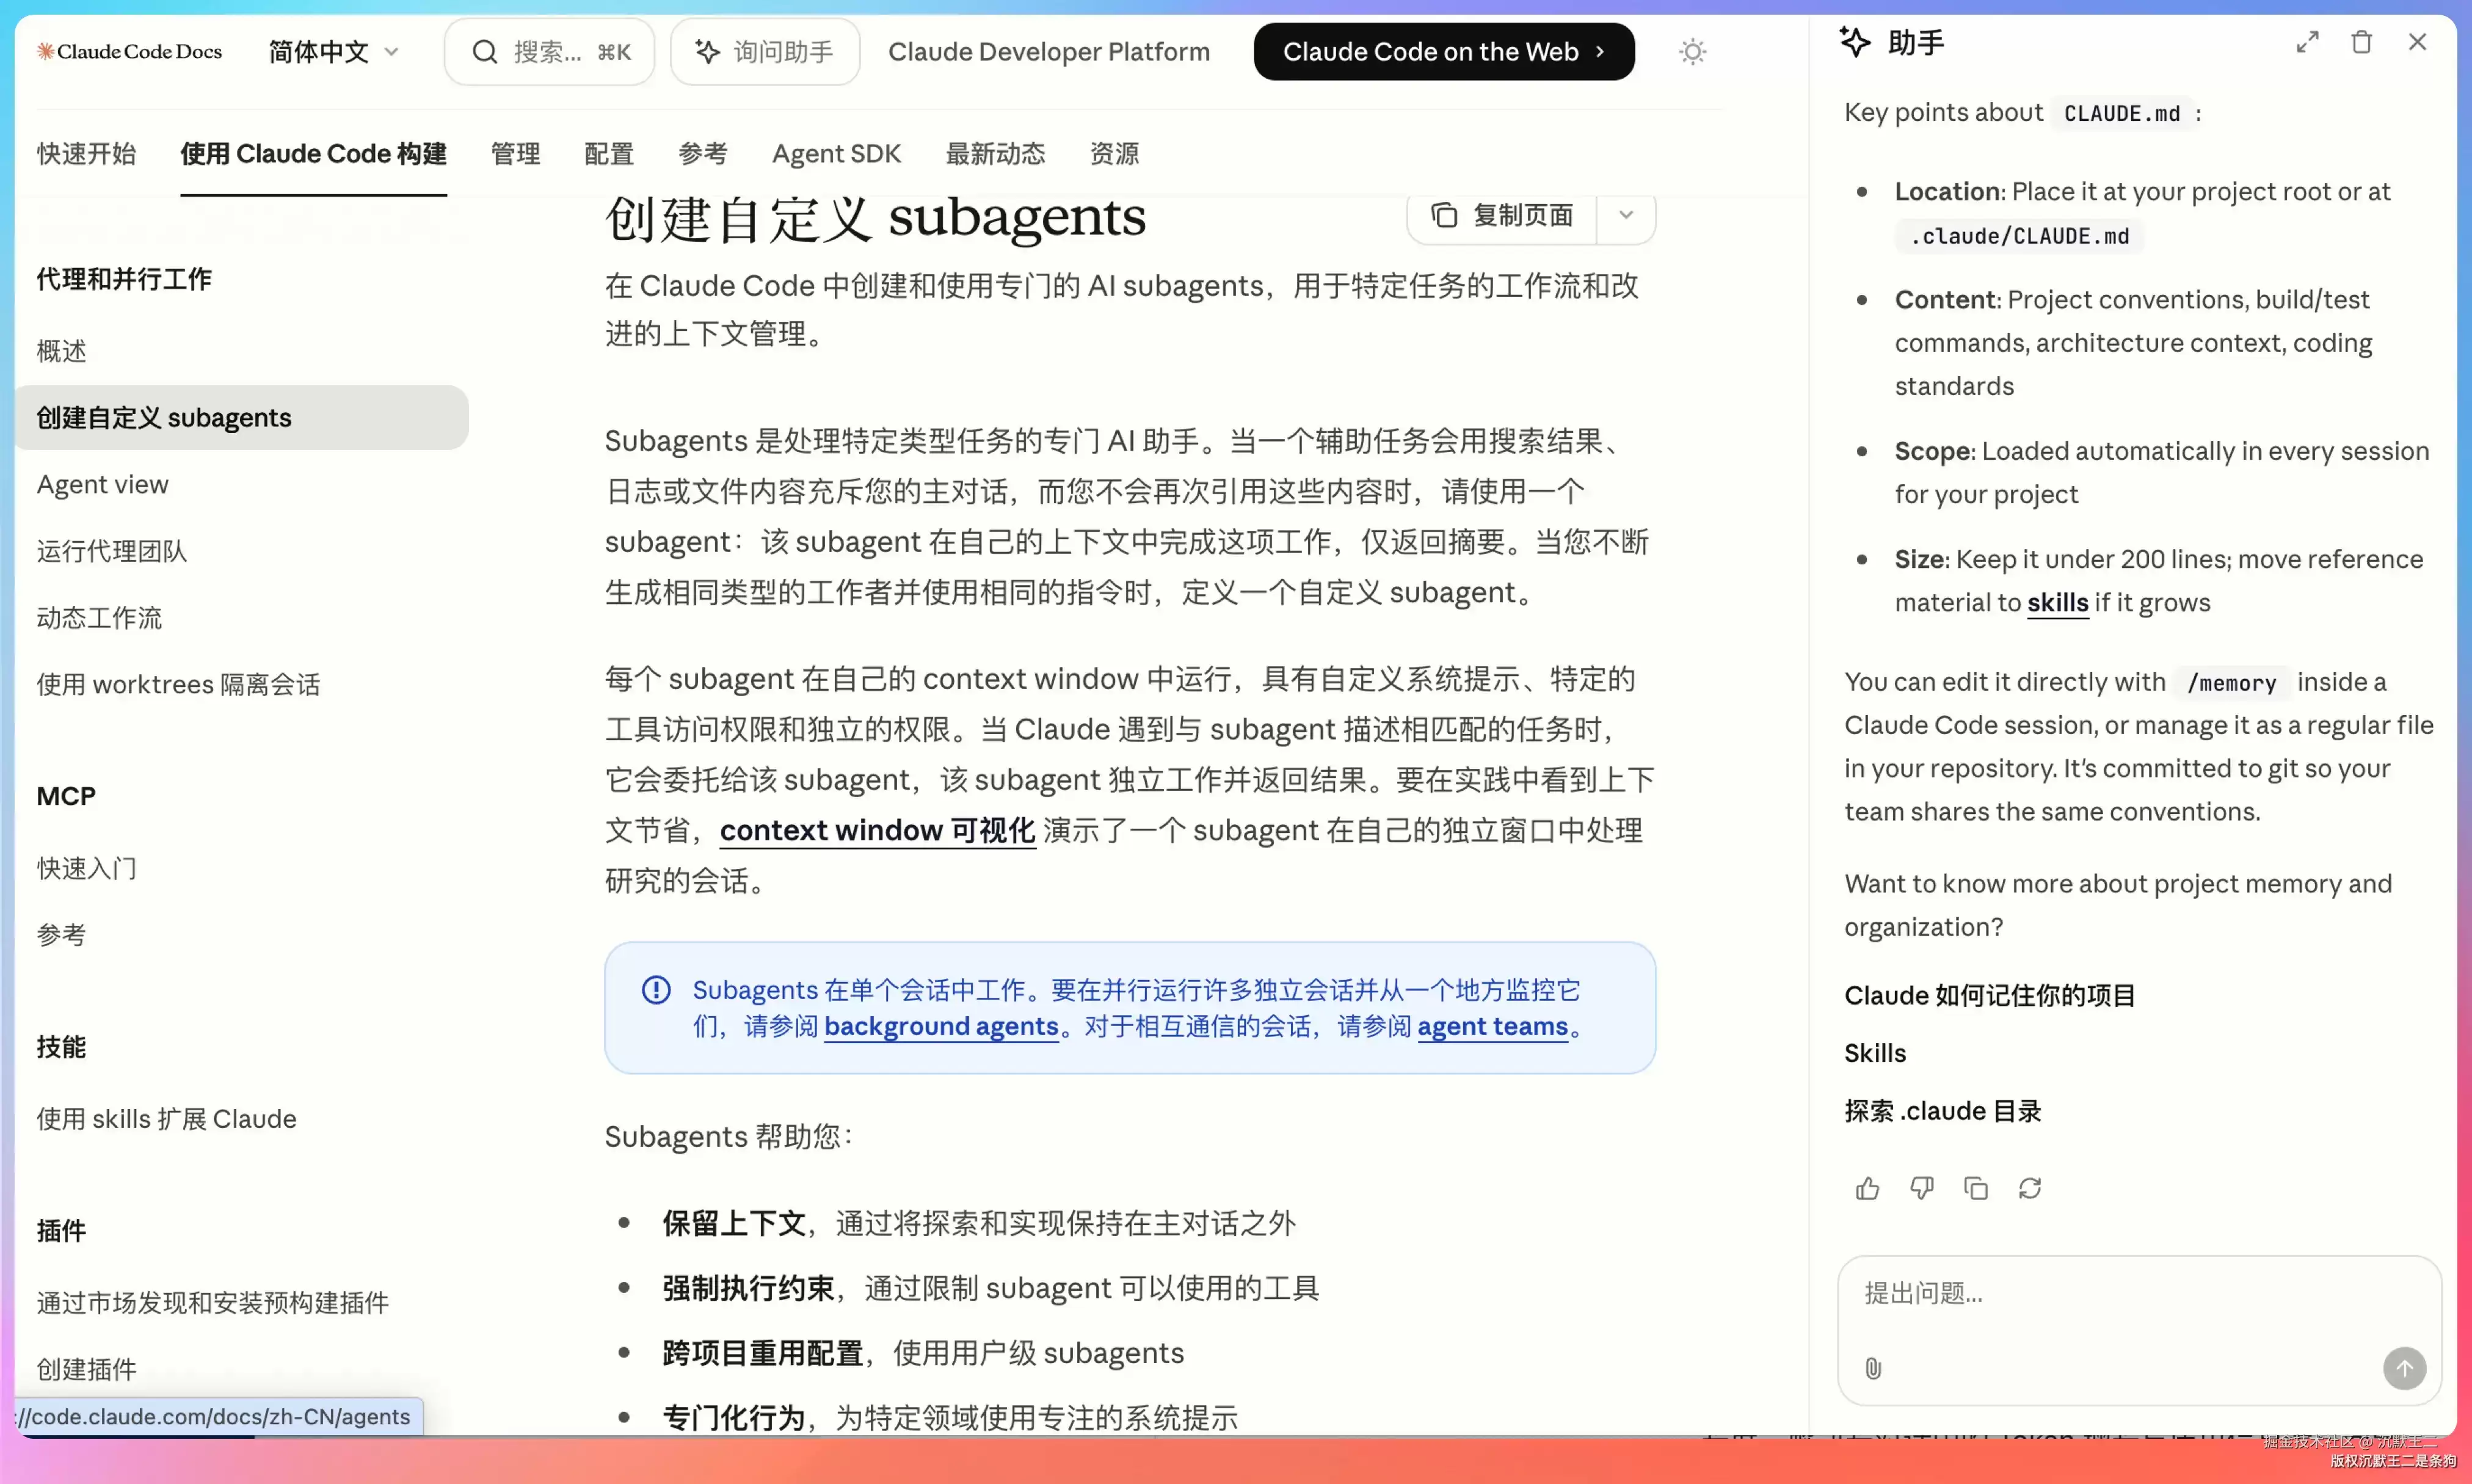Click the search magnifier icon
Image resolution: width=2472 pixels, height=1484 pixels.
pyautogui.click(x=485, y=51)
